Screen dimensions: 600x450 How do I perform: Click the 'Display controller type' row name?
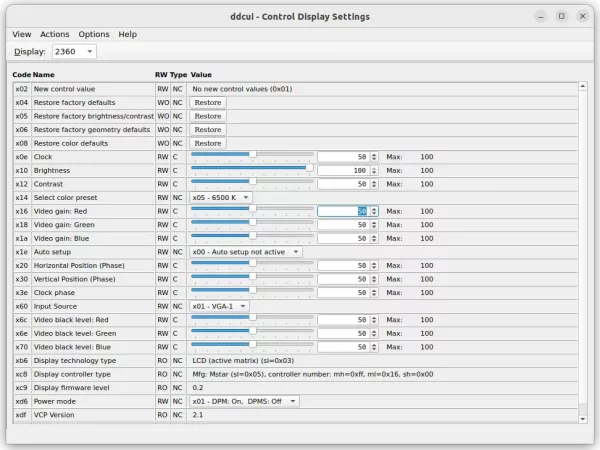(x=72, y=374)
